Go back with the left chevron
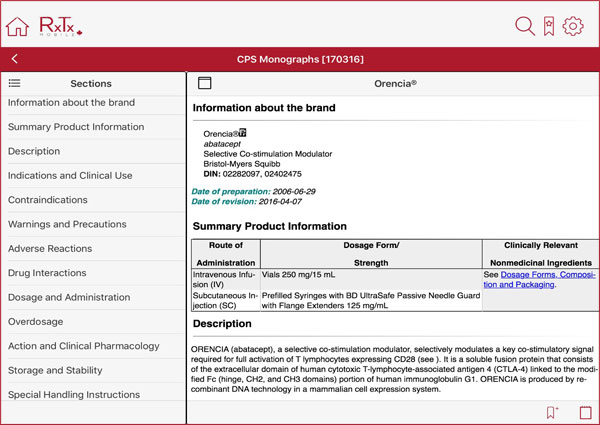 (x=15, y=59)
